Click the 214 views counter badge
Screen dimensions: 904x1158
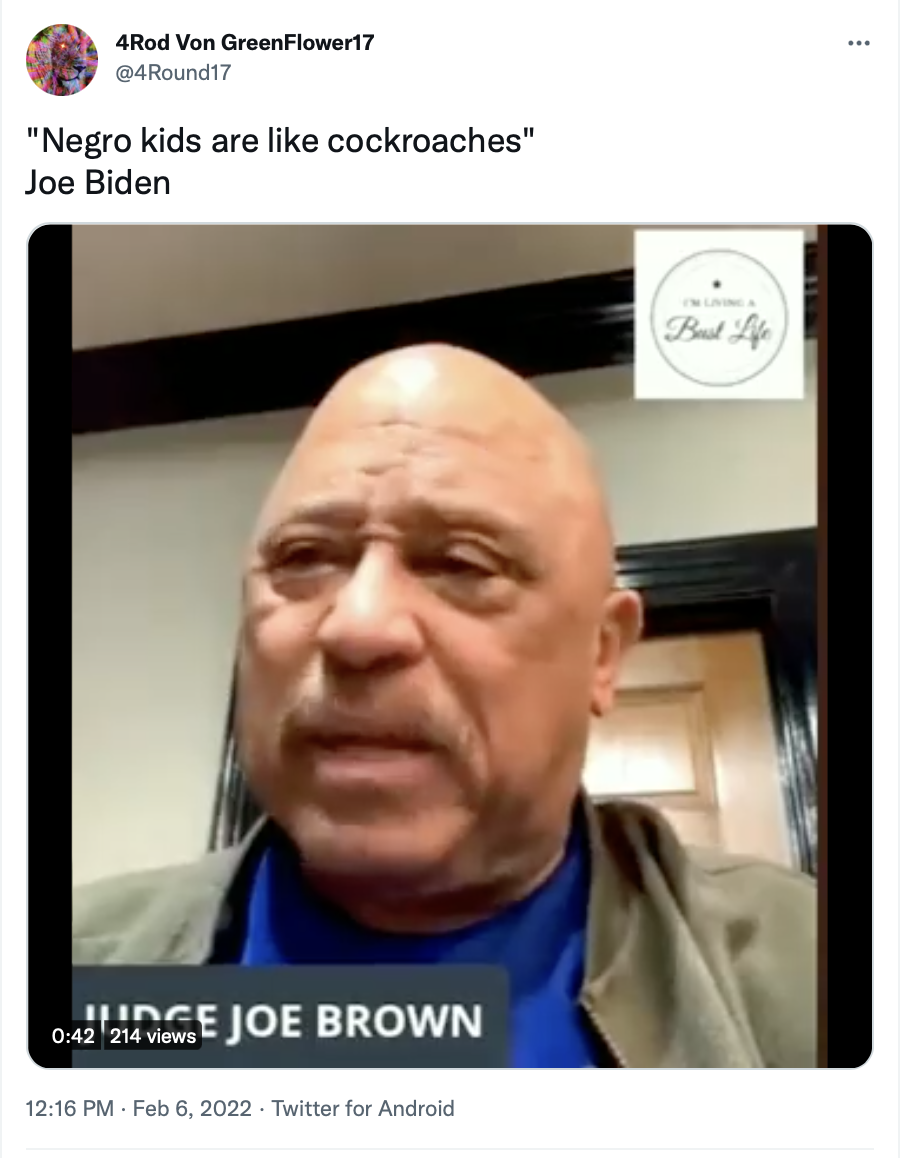tap(153, 1035)
